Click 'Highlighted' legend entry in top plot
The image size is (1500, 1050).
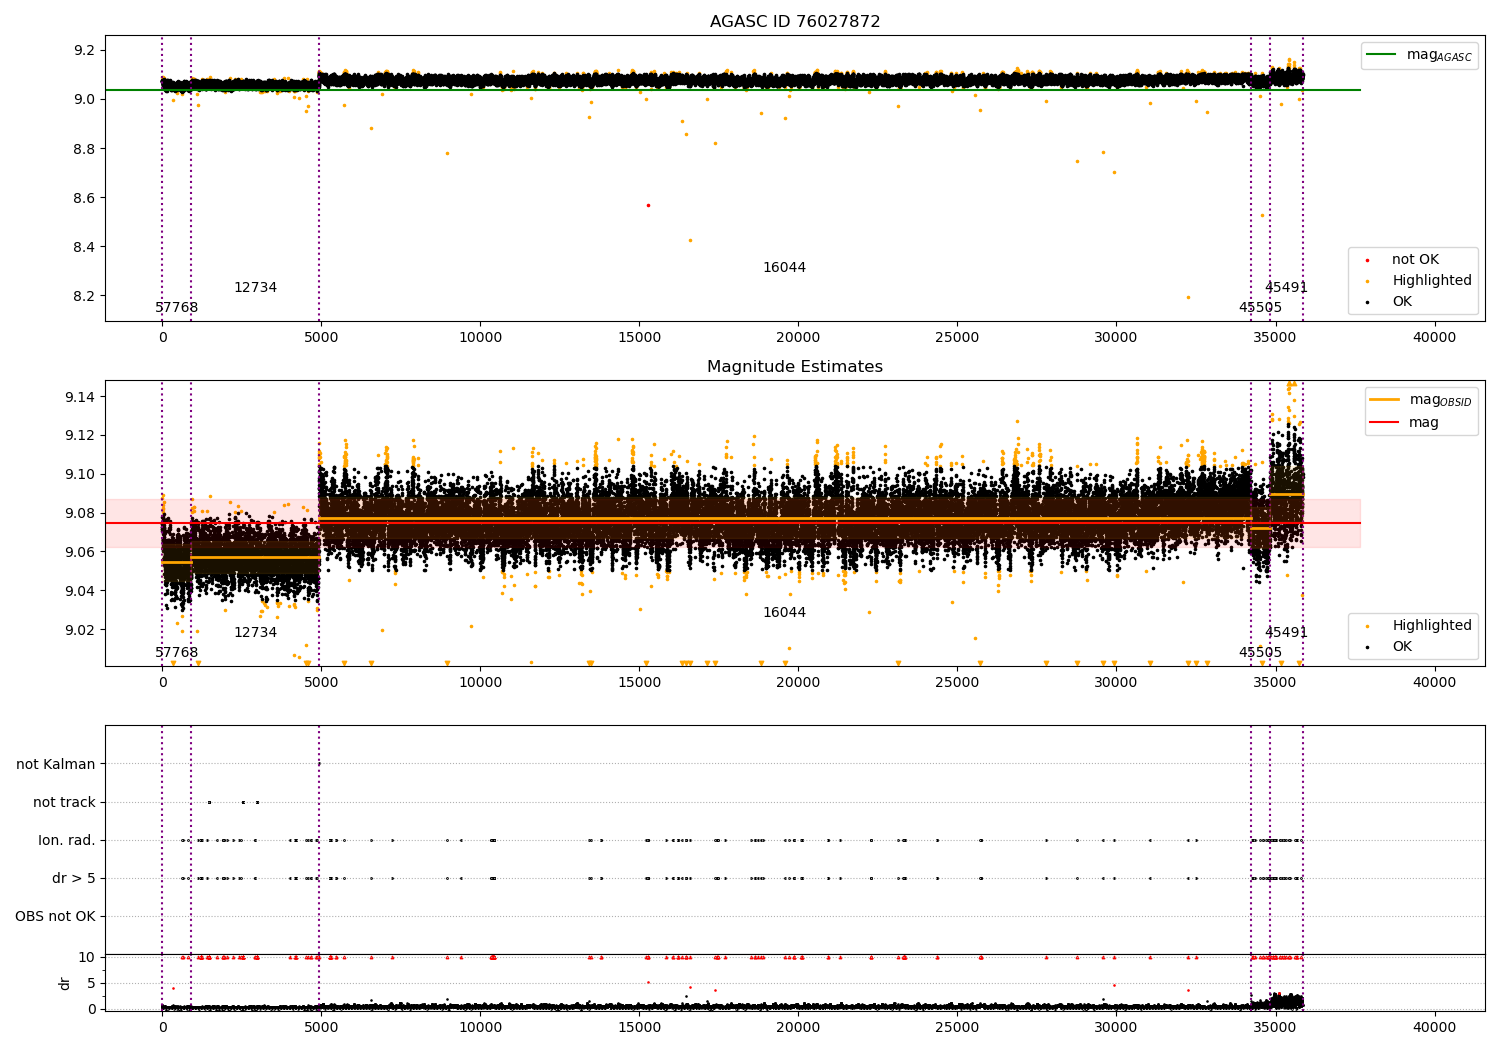click(x=1432, y=281)
